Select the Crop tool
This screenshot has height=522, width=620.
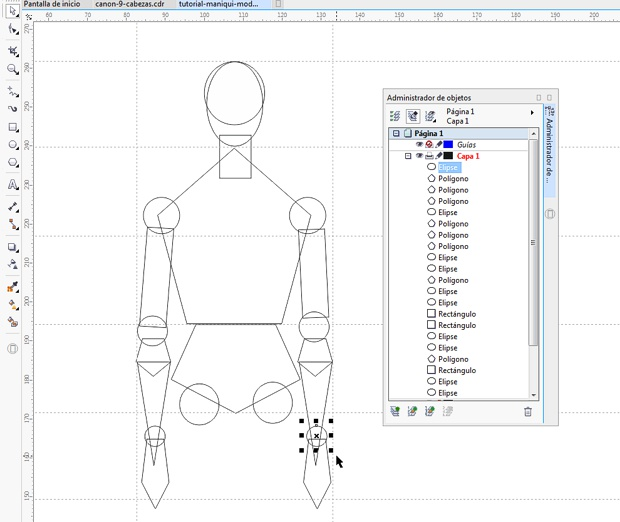click(13, 51)
